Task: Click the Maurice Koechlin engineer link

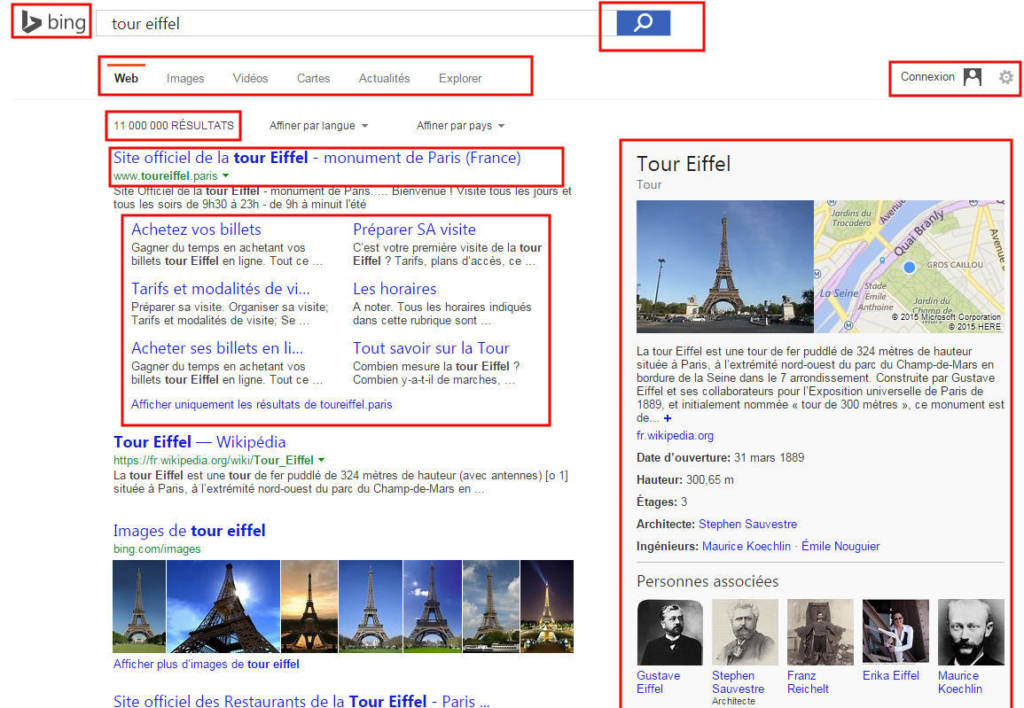Action: [746, 546]
